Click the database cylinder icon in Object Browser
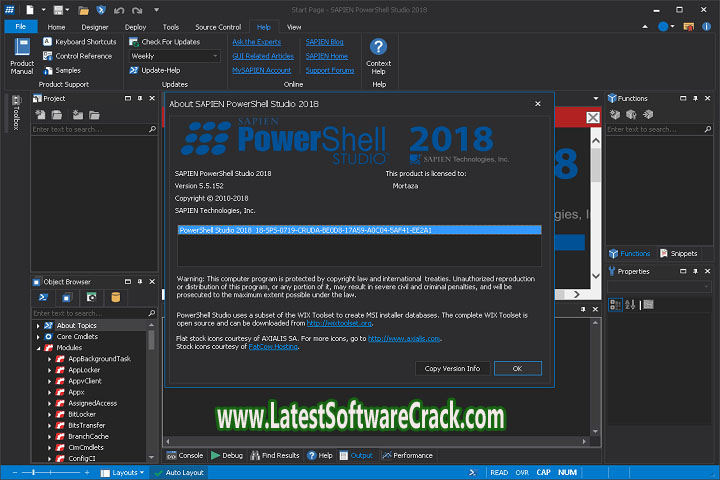Image resolution: width=720 pixels, height=480 pixels. pos(116,298)
